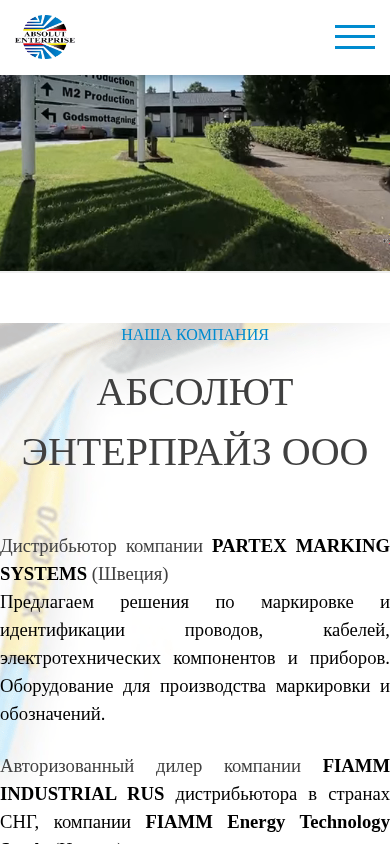Open the hamburger navigation menu

click(354, 37)
